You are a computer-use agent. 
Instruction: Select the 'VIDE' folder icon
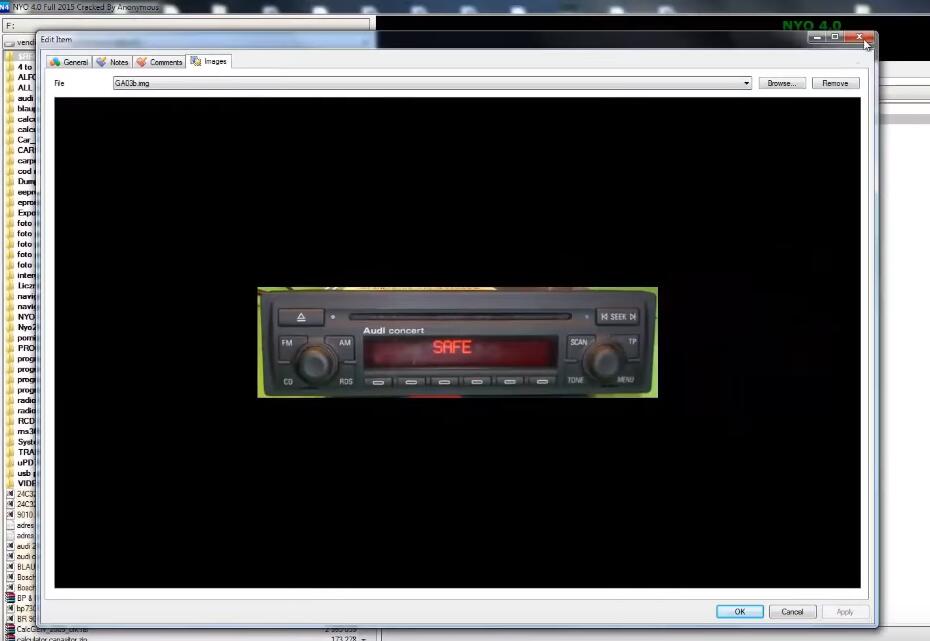click(10, 483)
